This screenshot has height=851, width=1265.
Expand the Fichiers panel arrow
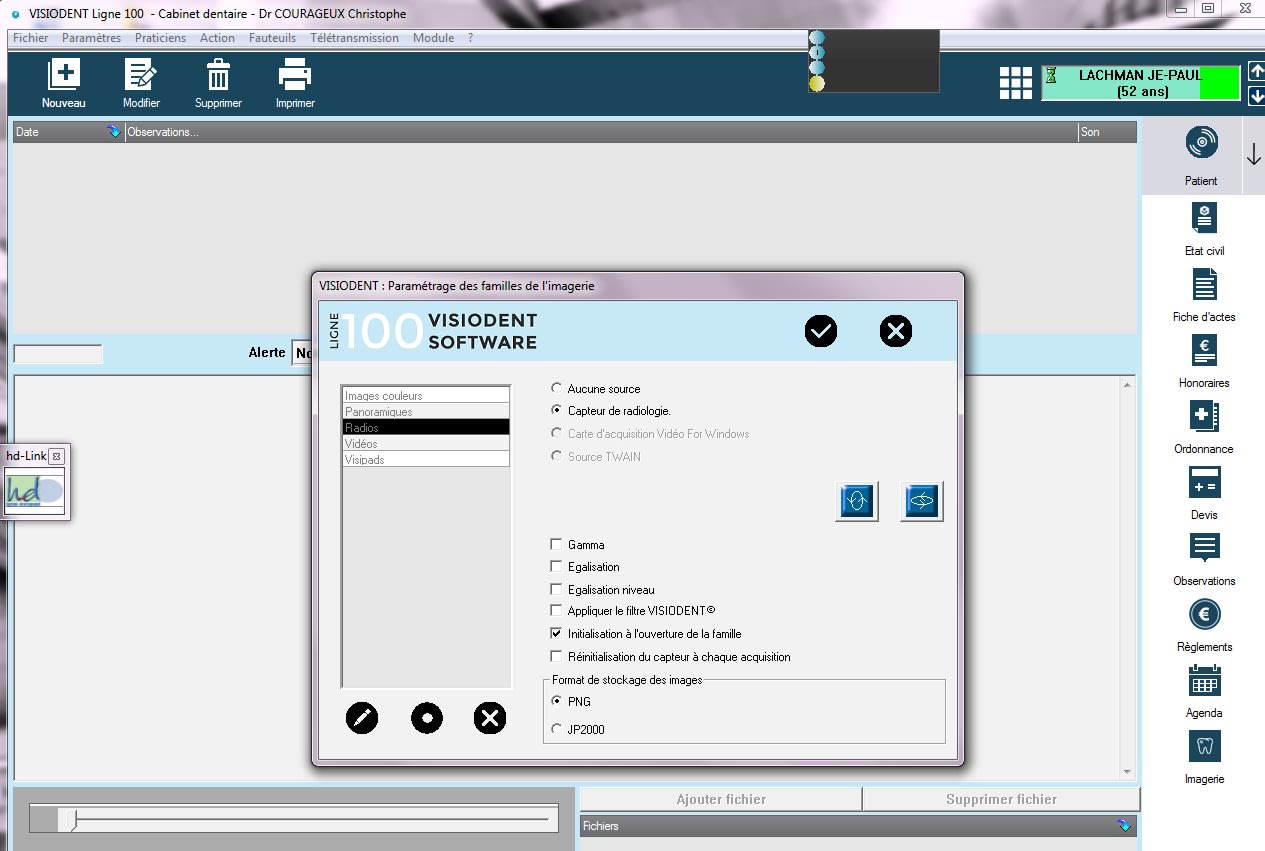(1124, 826)
